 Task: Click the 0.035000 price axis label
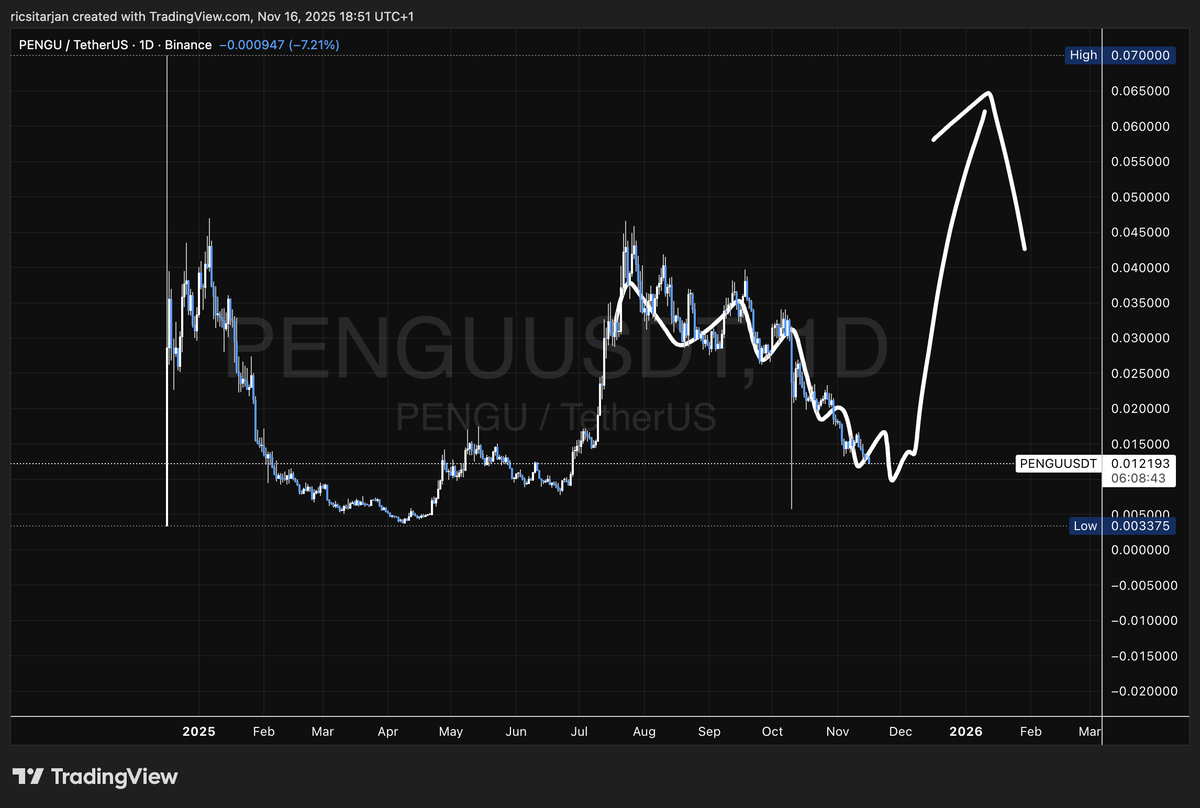click(1141, 303)
